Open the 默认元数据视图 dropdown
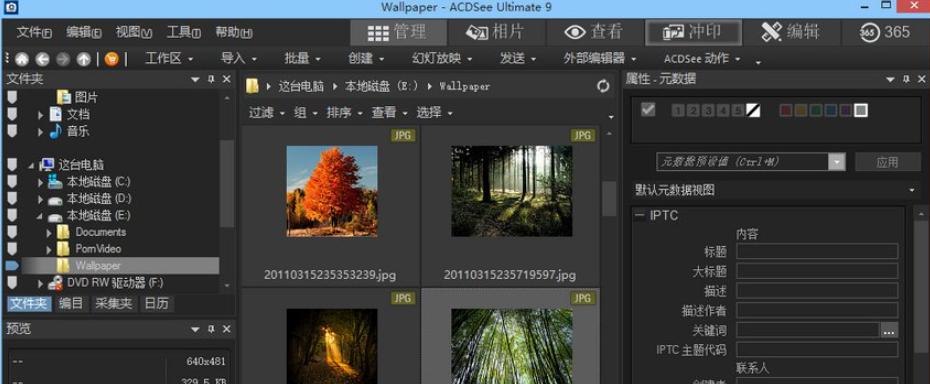 912,190
